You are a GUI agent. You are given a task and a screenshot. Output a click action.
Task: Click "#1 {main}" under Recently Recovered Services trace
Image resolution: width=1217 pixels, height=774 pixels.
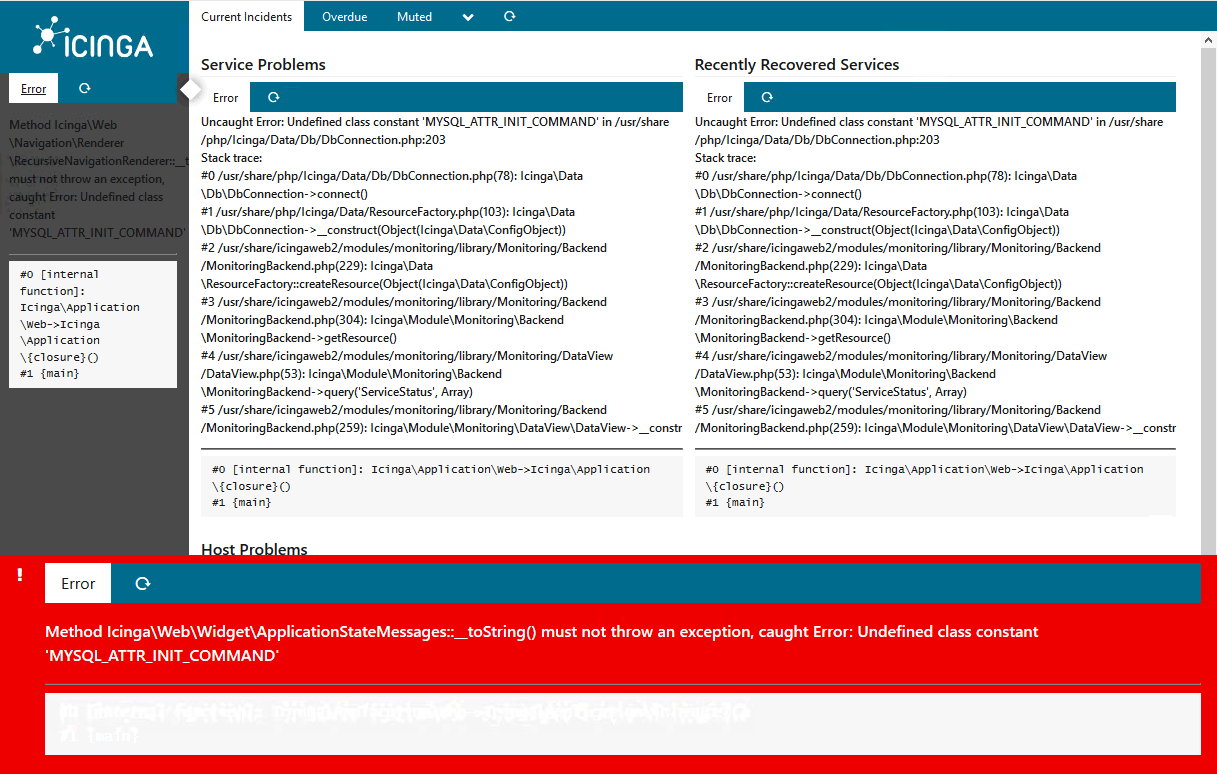[735, 502]
